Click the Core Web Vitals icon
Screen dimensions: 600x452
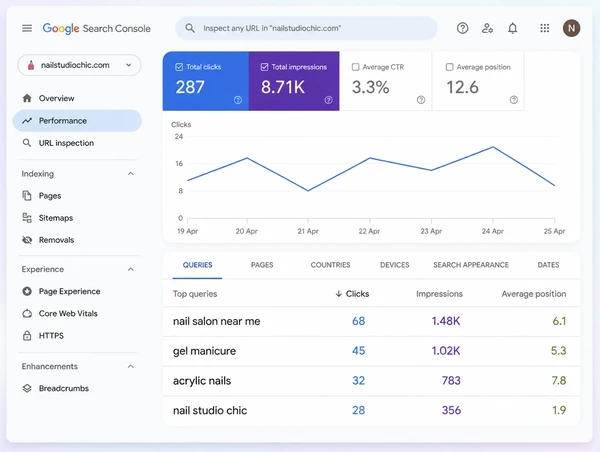(27, 313)
